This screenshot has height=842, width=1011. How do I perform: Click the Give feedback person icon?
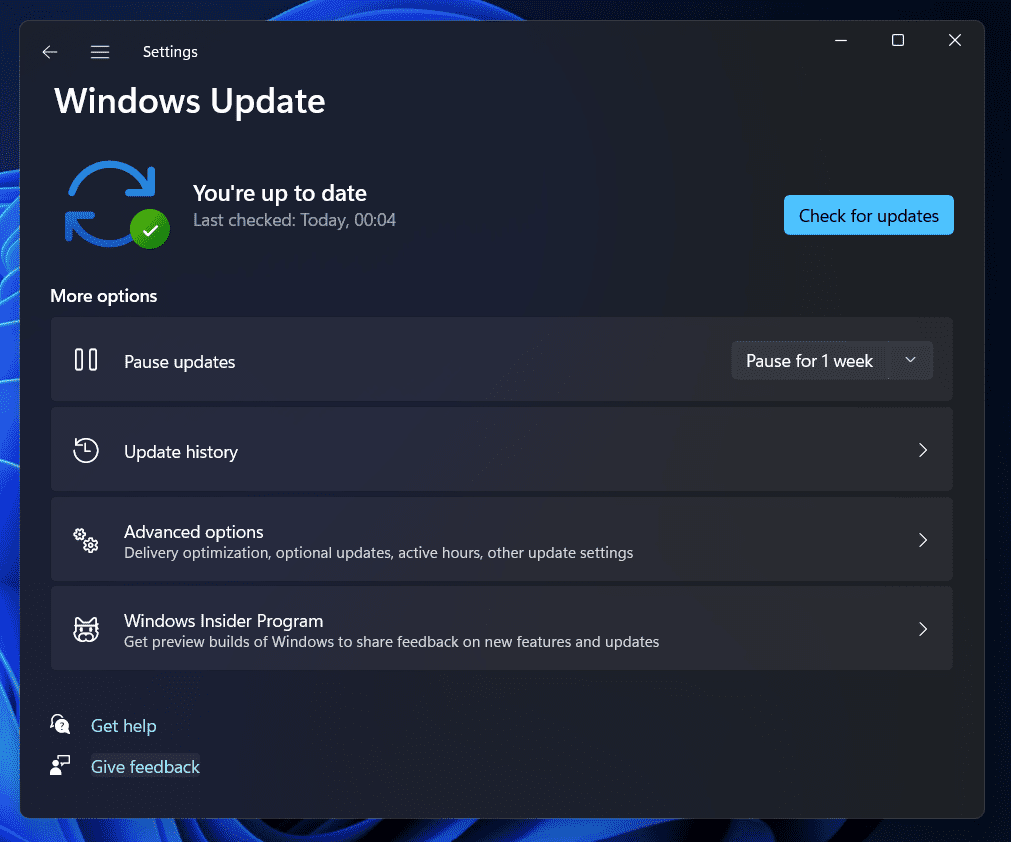[x=60, y=765]
